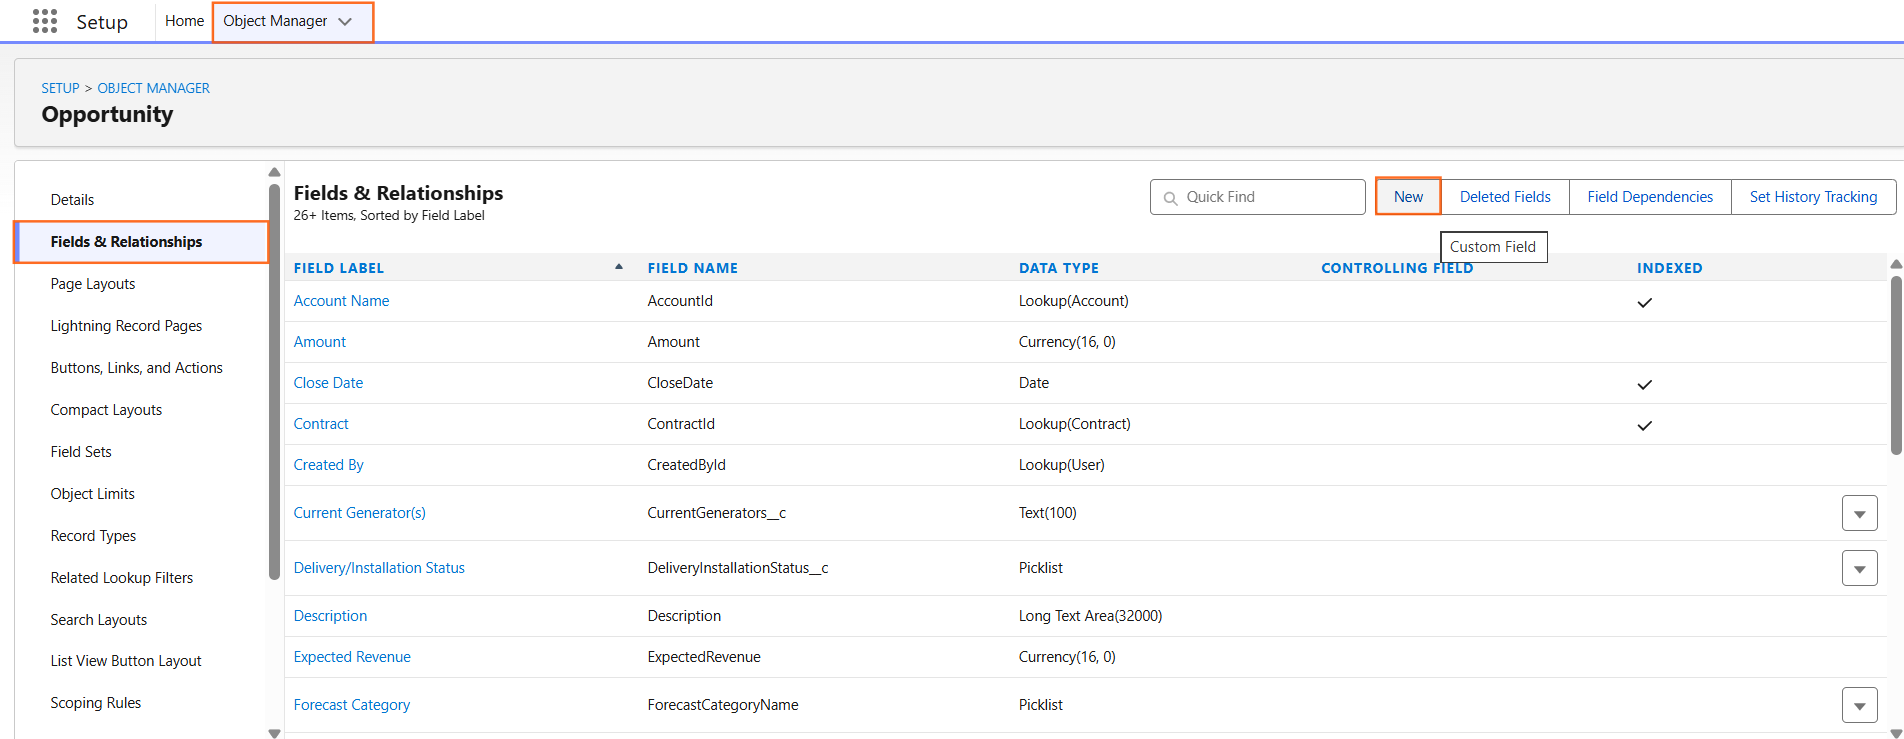Image resolution: width=1904 pixels, height=739 pixels.
Task: Sort by DATA TYPE column header
Action: tap(1058, 268)
